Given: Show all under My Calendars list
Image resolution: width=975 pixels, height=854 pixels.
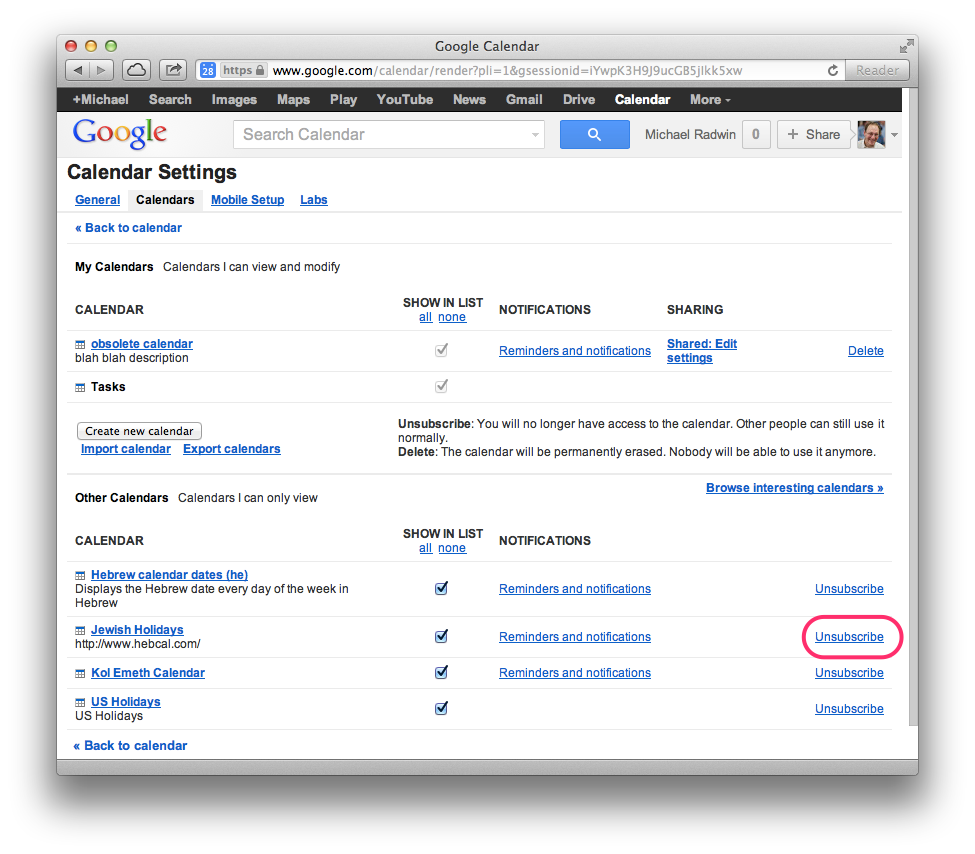Looking at the screenshot, I should [425, 317].
